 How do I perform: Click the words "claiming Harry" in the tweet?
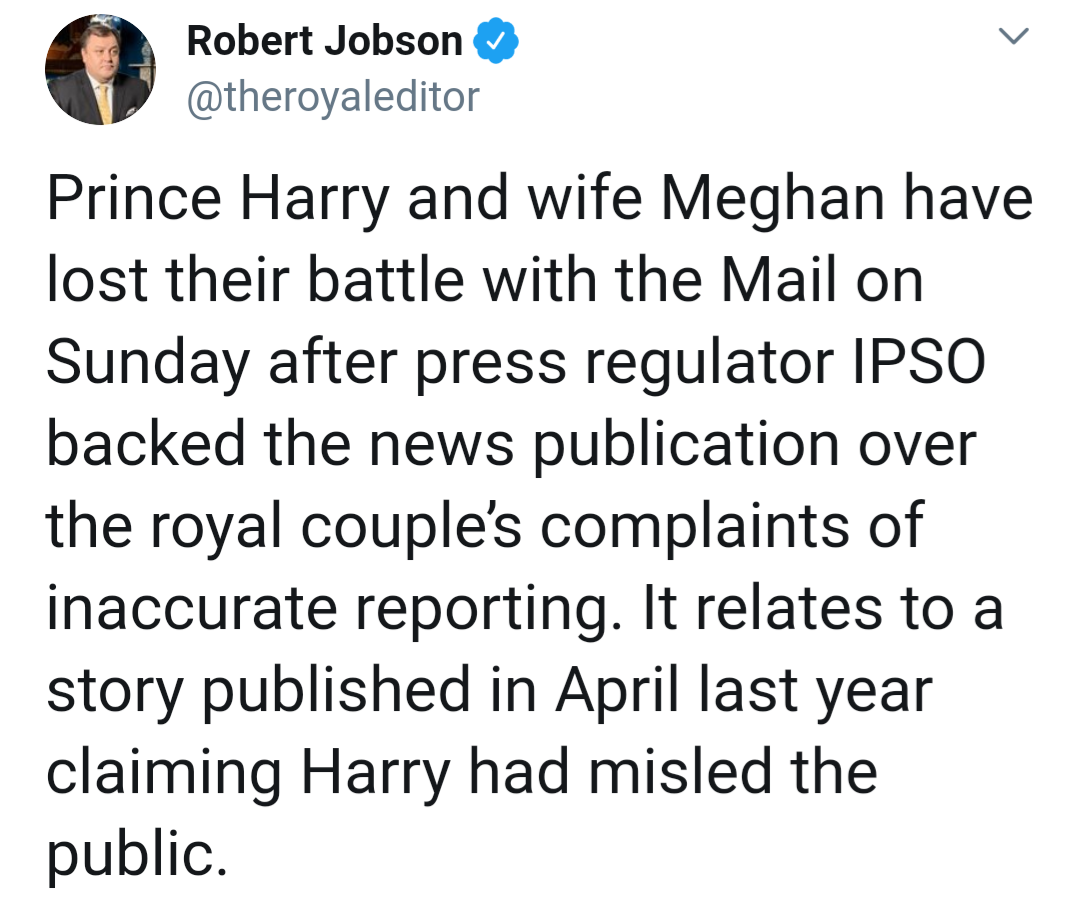(257, 773)
